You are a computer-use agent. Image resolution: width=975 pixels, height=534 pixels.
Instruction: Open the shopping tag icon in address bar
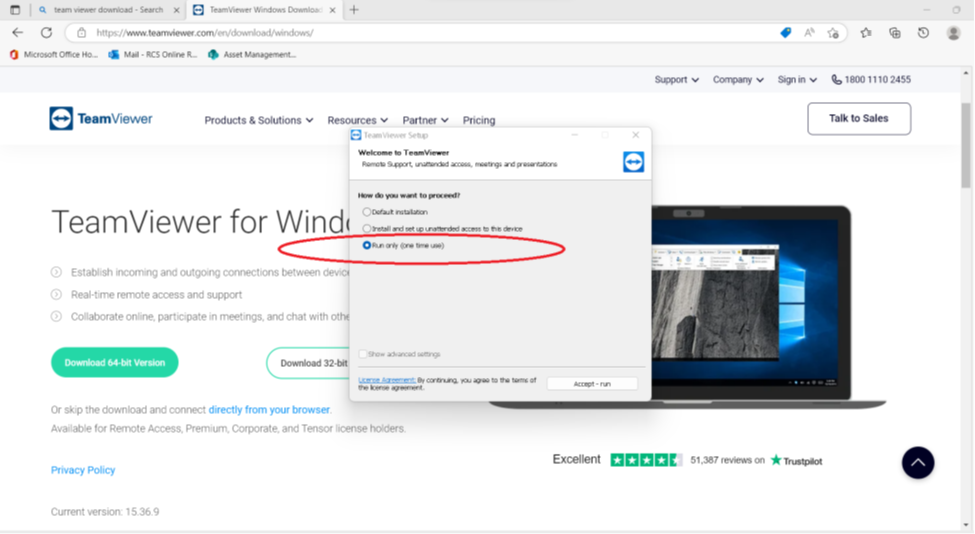pyautogui.click(x=786, y=33)
